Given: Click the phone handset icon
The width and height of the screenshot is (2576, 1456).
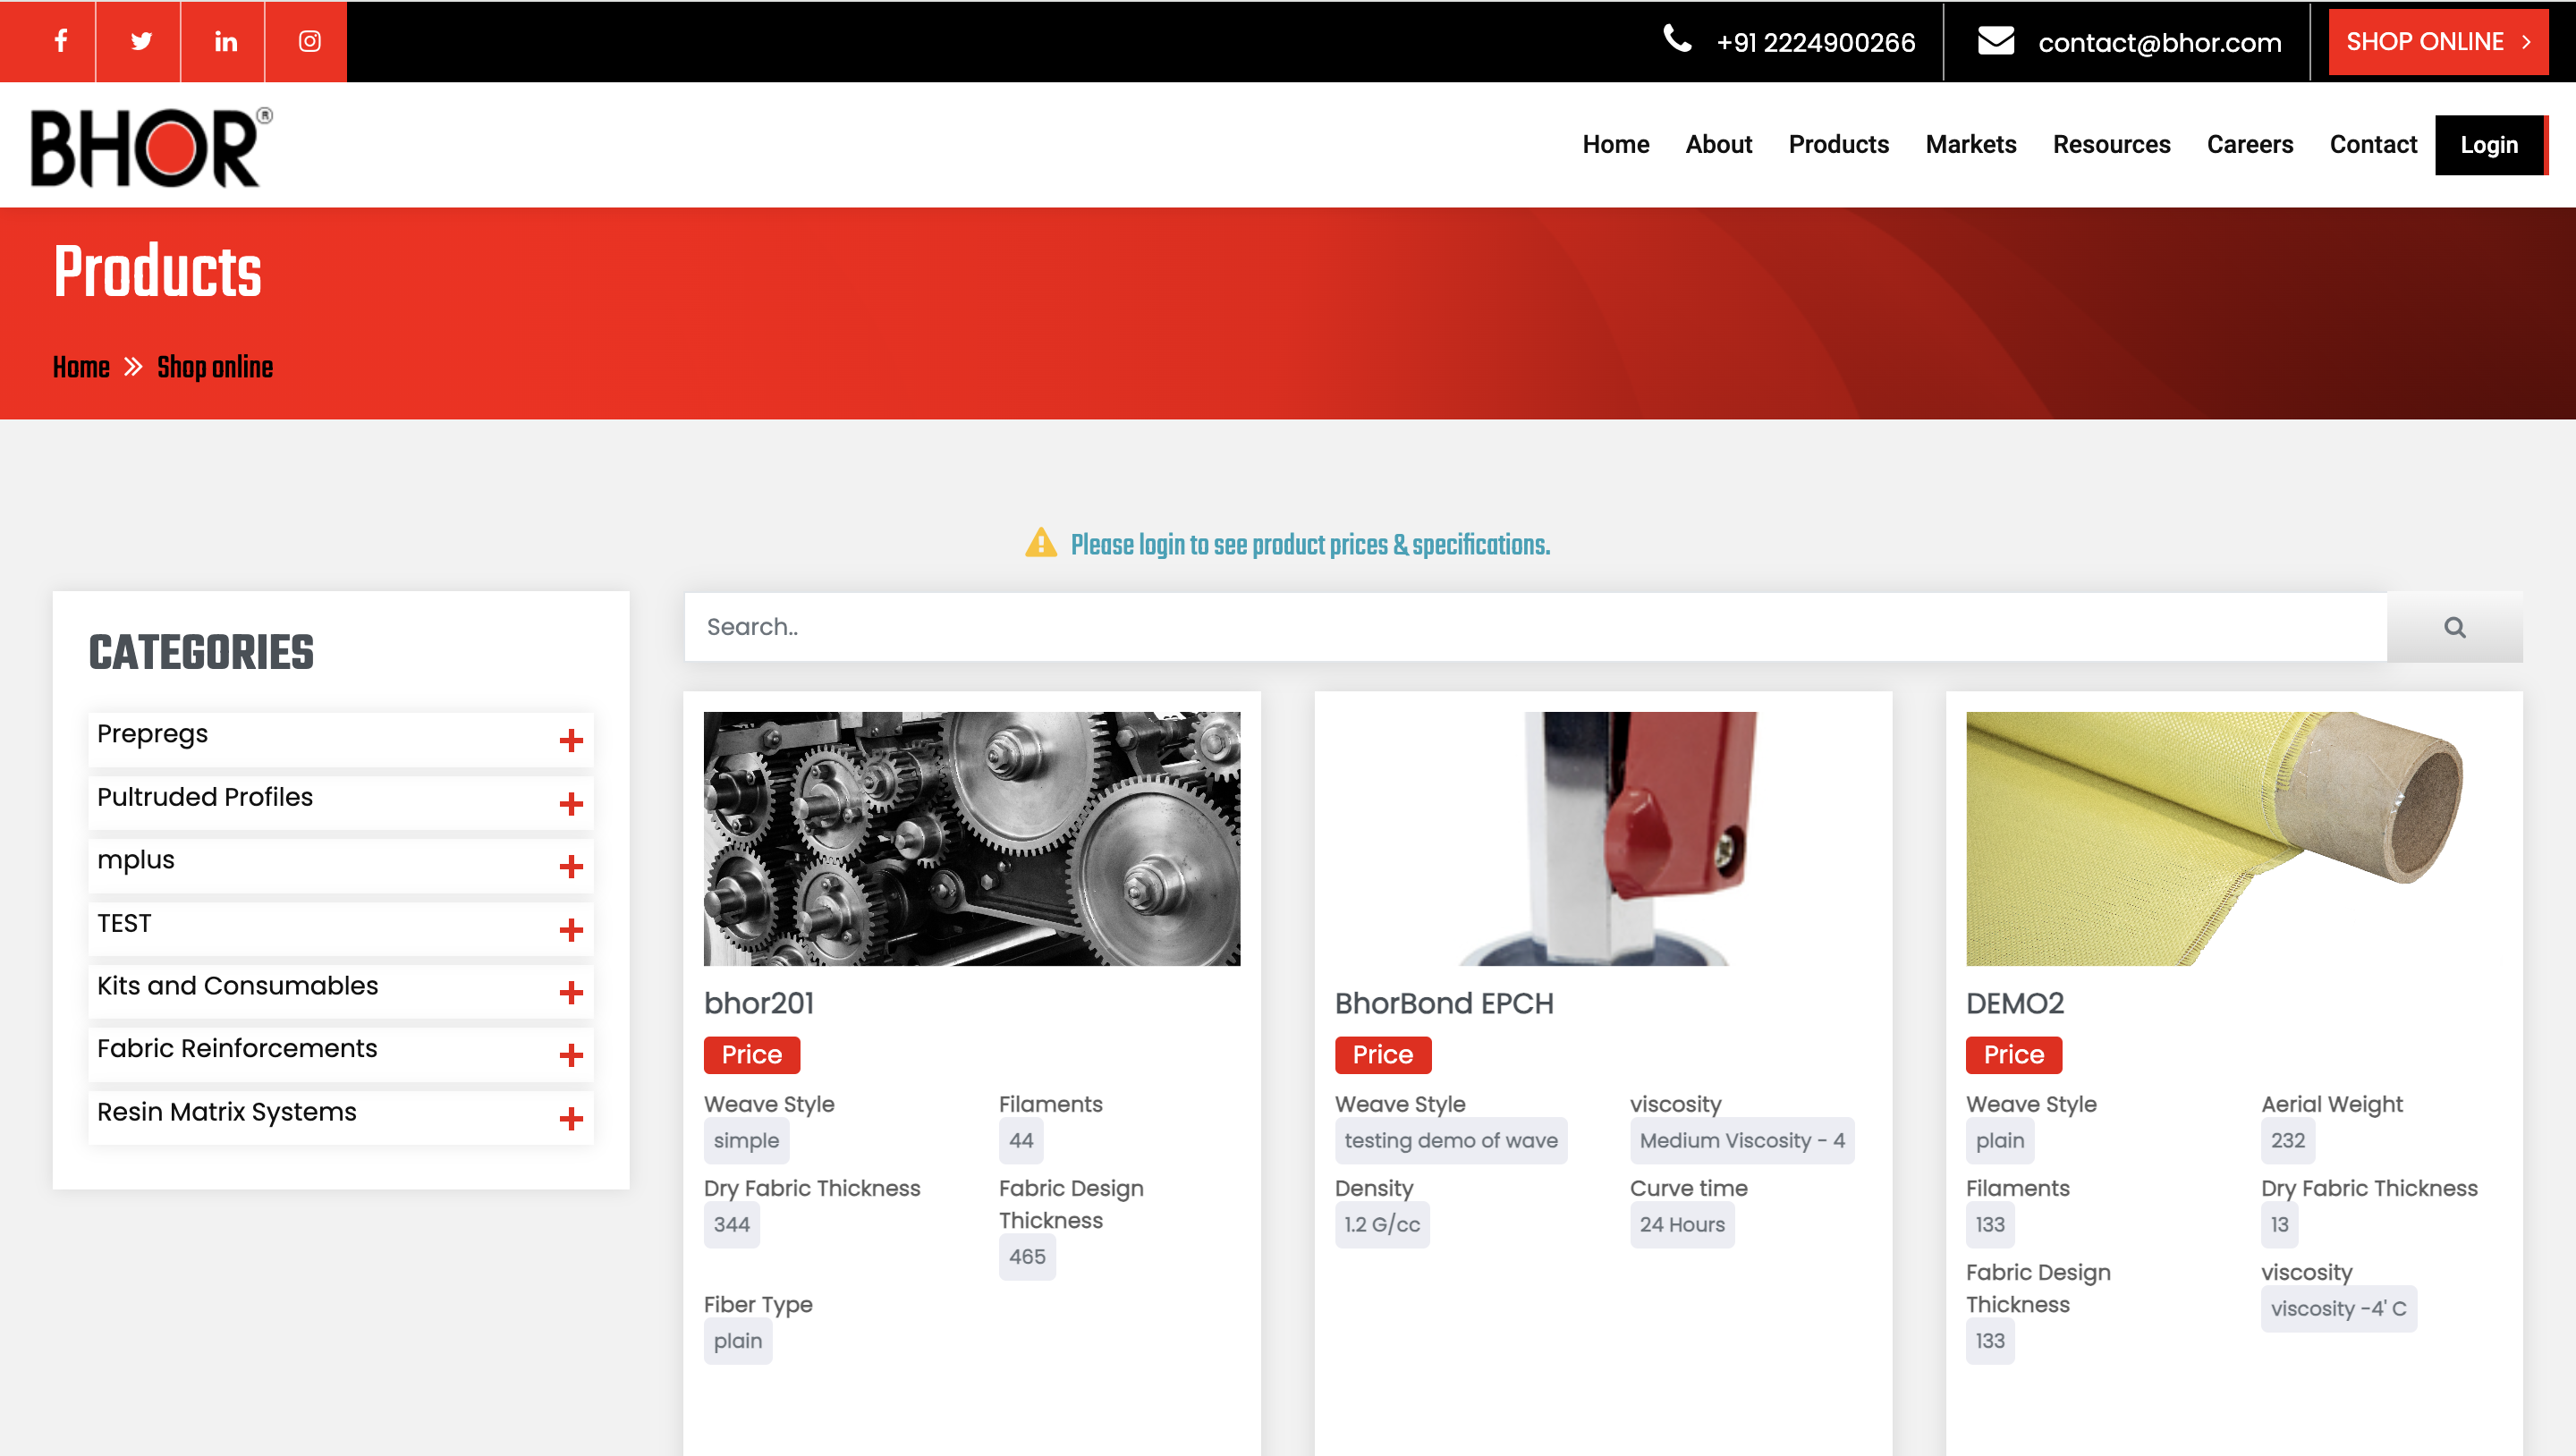Looking at the screenshot, I should tap(1677, 39).
